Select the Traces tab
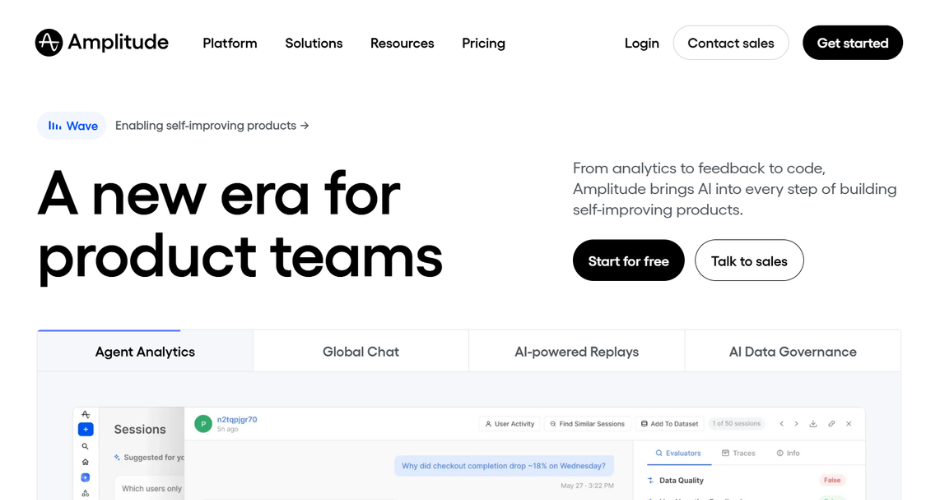Image resolution: width=940 pixels, height=500 pixels. pos(739,453)
